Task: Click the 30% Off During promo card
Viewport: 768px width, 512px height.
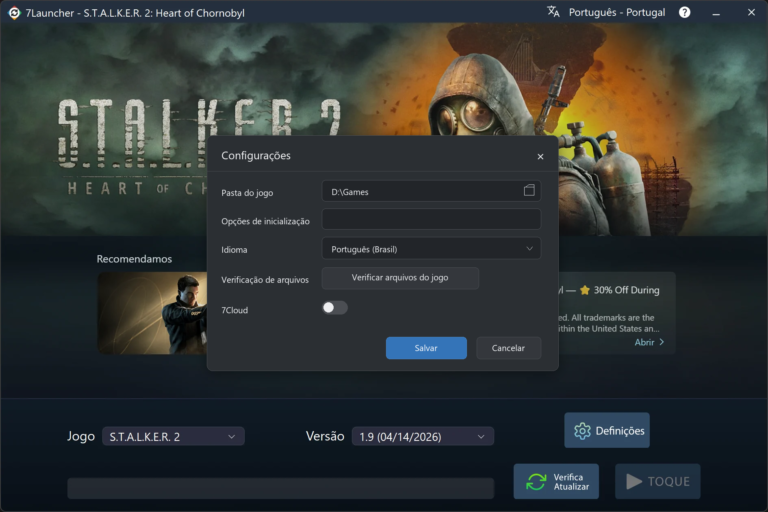Action: tap(617, 313)
